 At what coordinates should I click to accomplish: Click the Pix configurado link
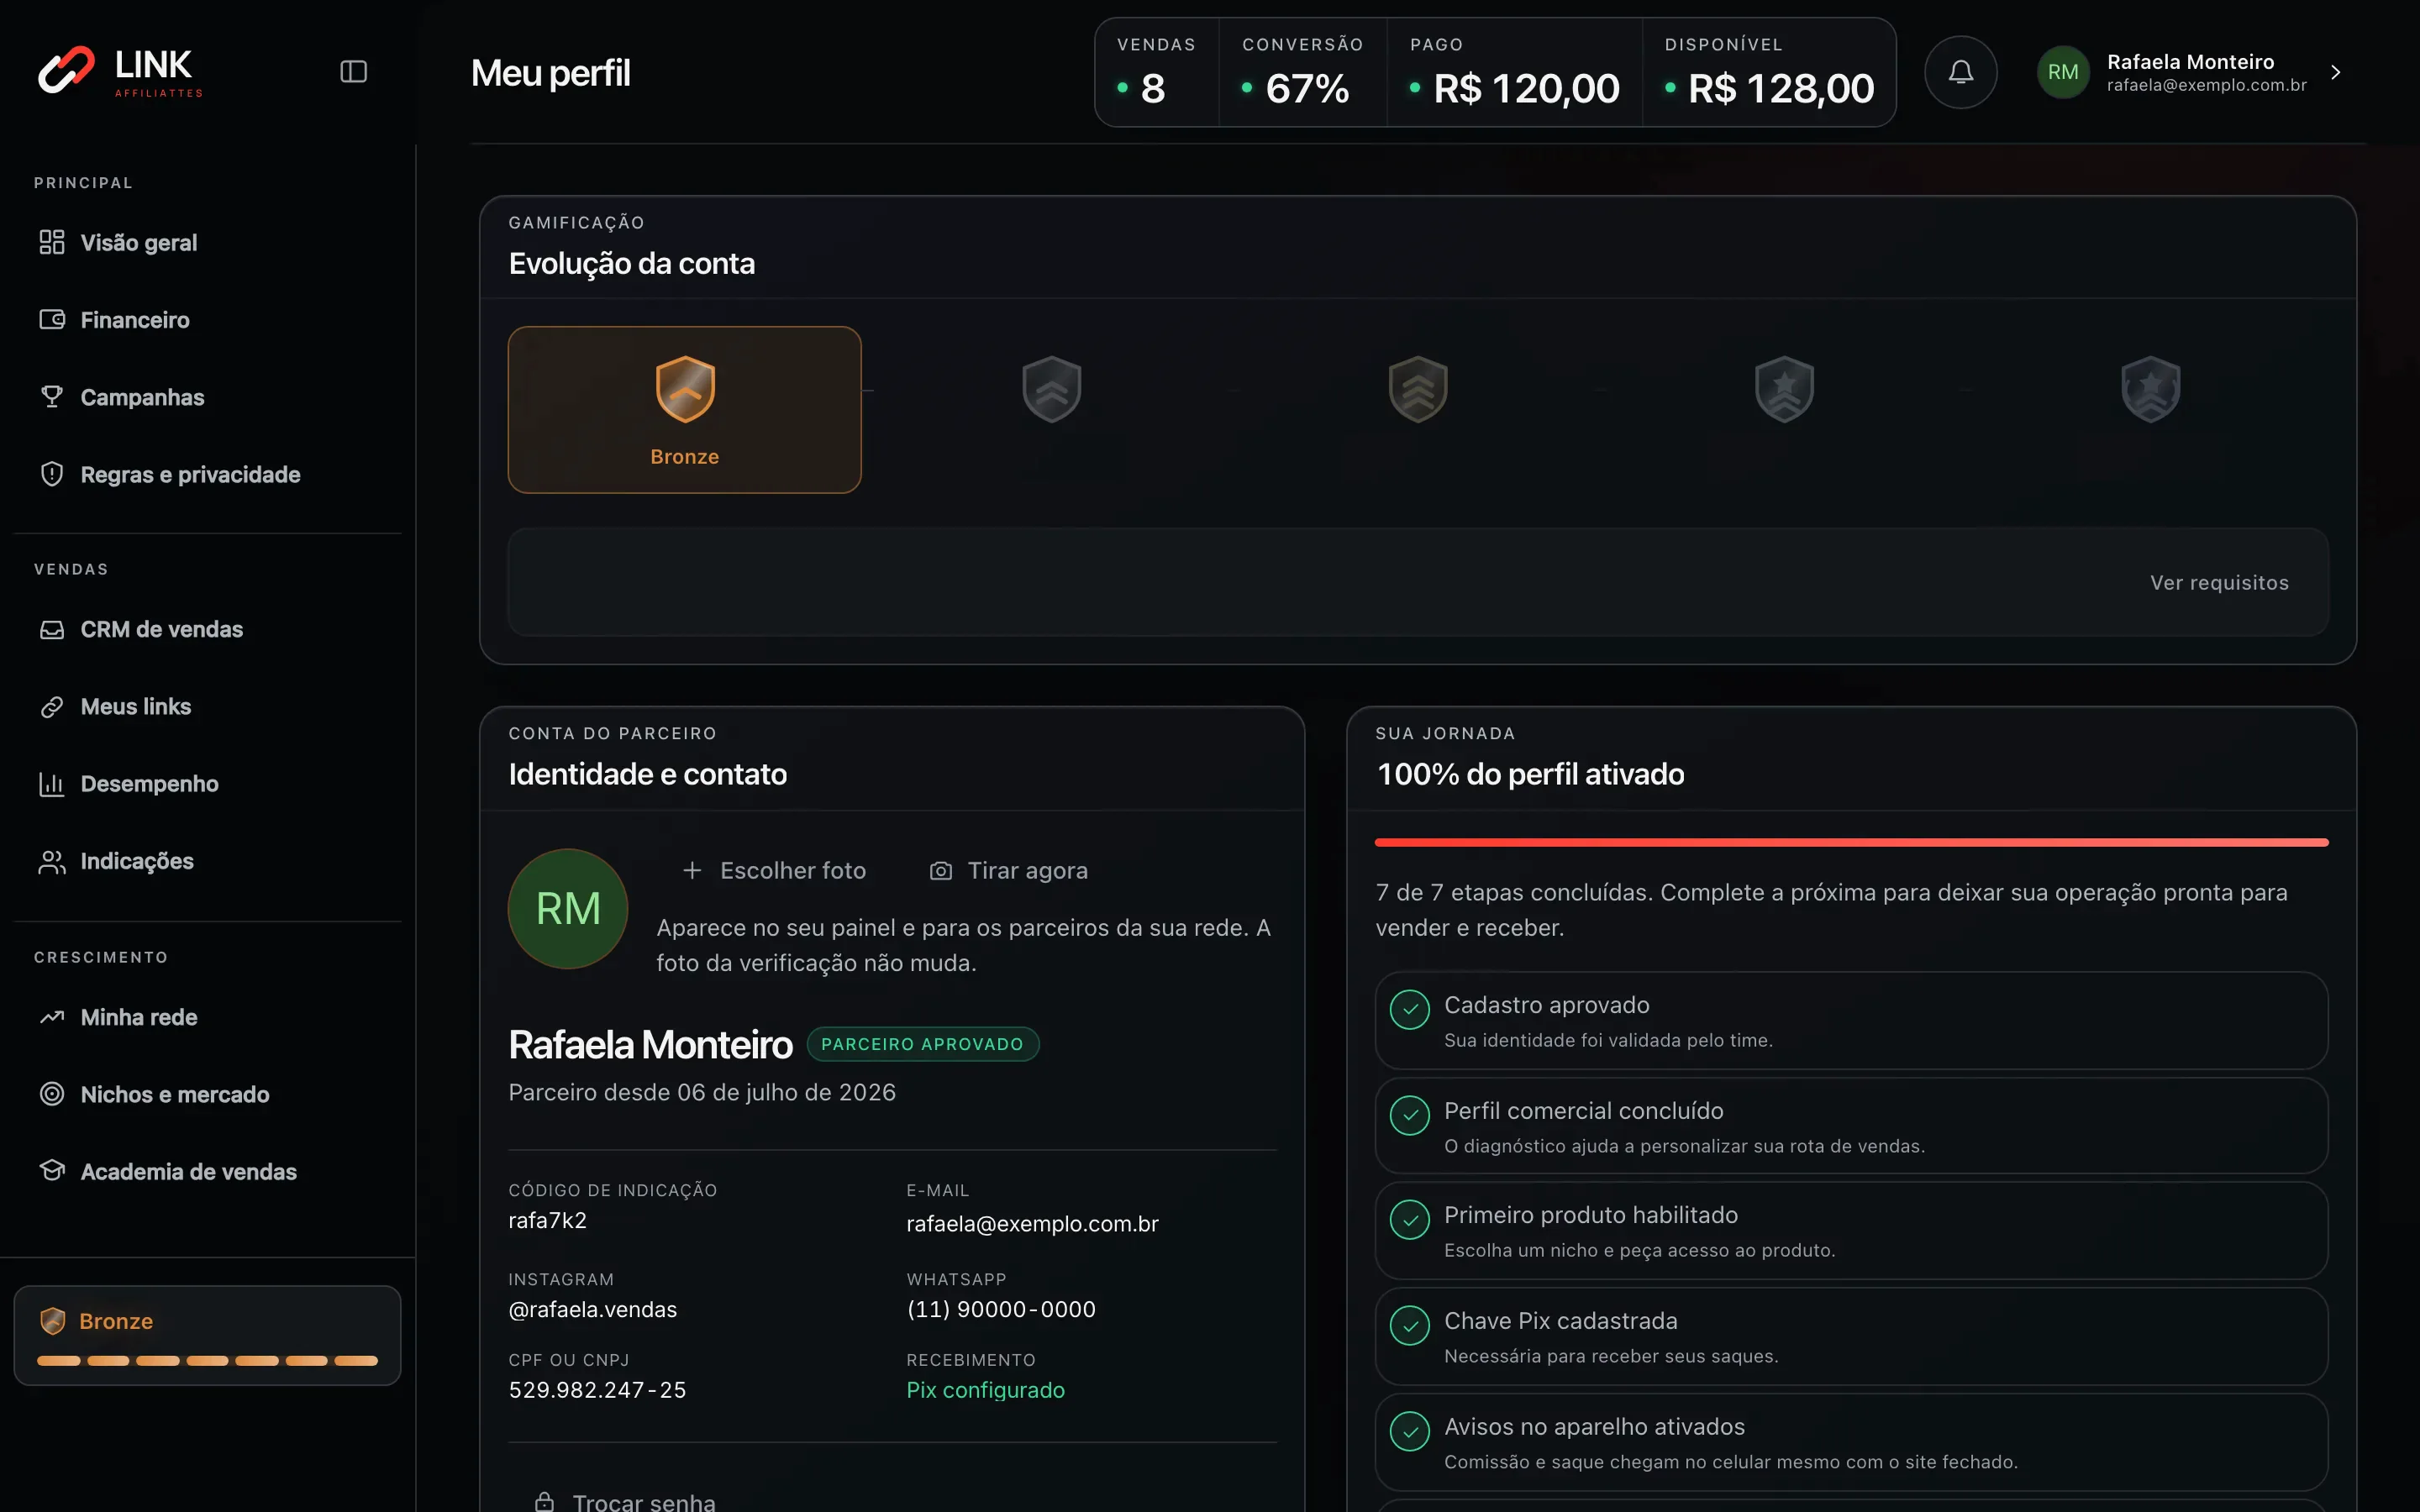pyautogui.click(x=985, y=1390)
